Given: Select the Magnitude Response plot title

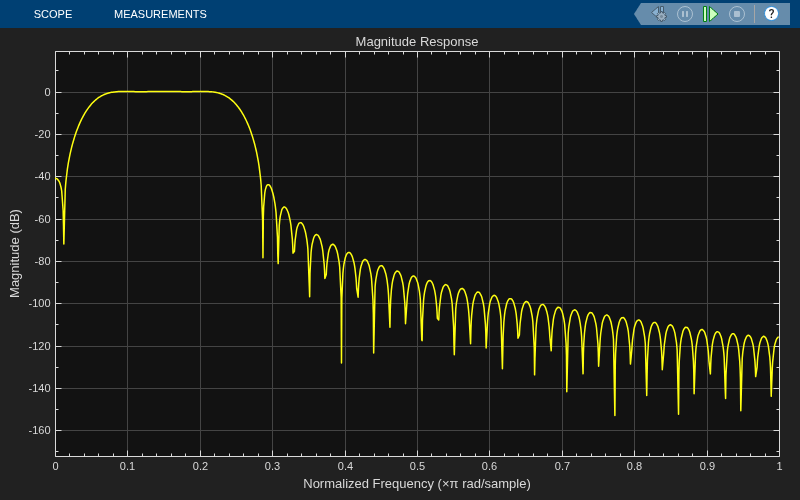Looking at the screenshot, I should [417, 42].
